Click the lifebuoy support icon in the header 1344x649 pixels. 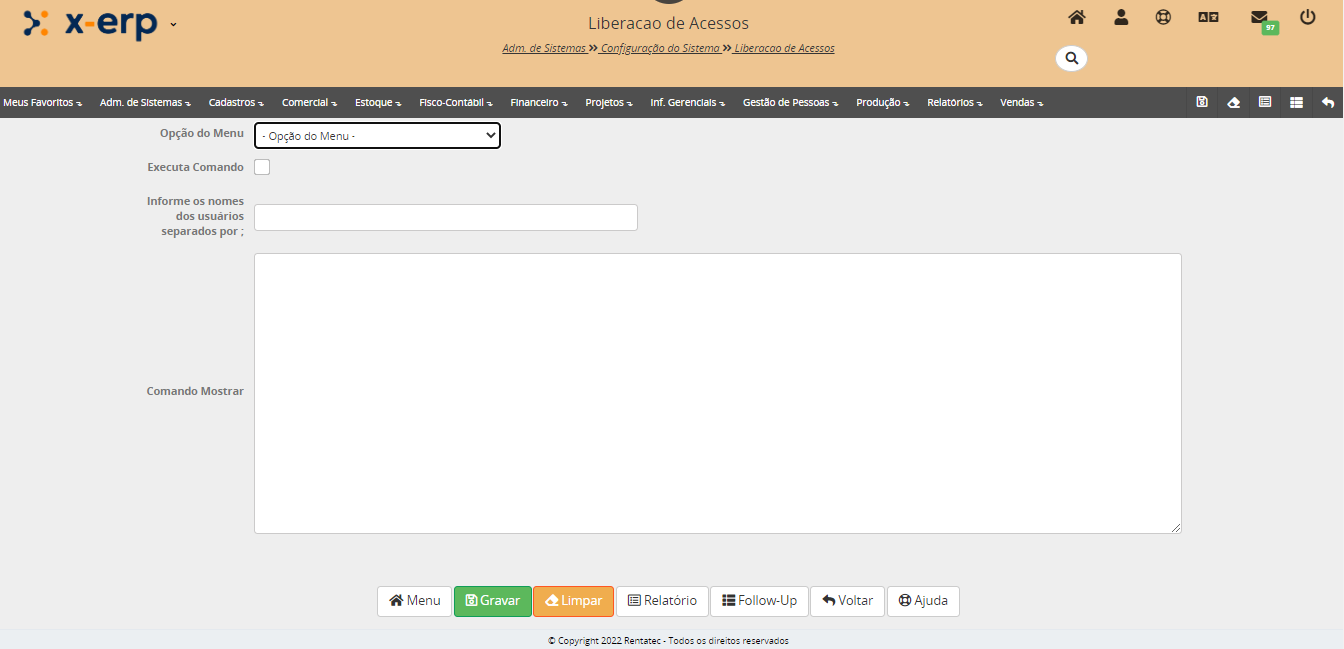tap(1163, 17)
